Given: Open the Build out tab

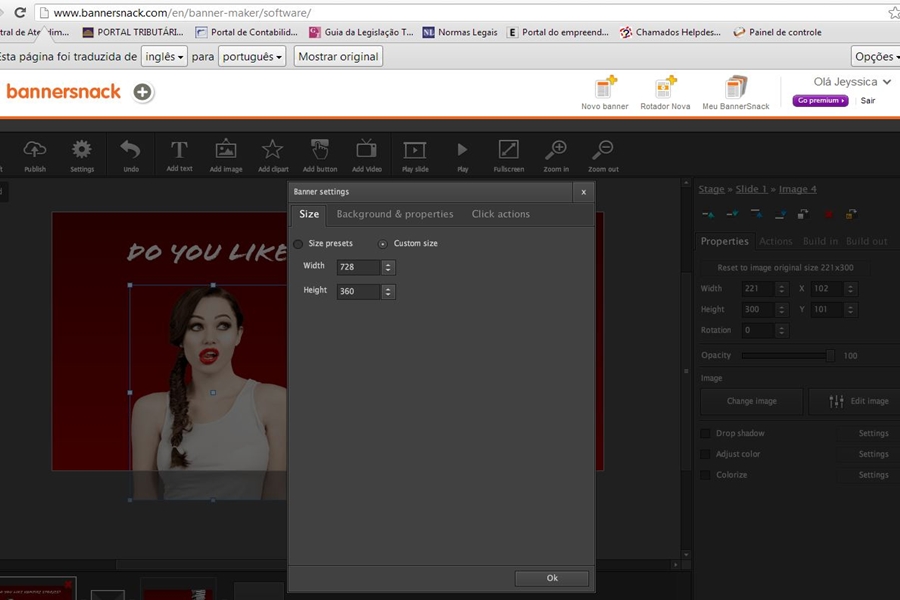Looking at the screenshot, I should point(867,241).
